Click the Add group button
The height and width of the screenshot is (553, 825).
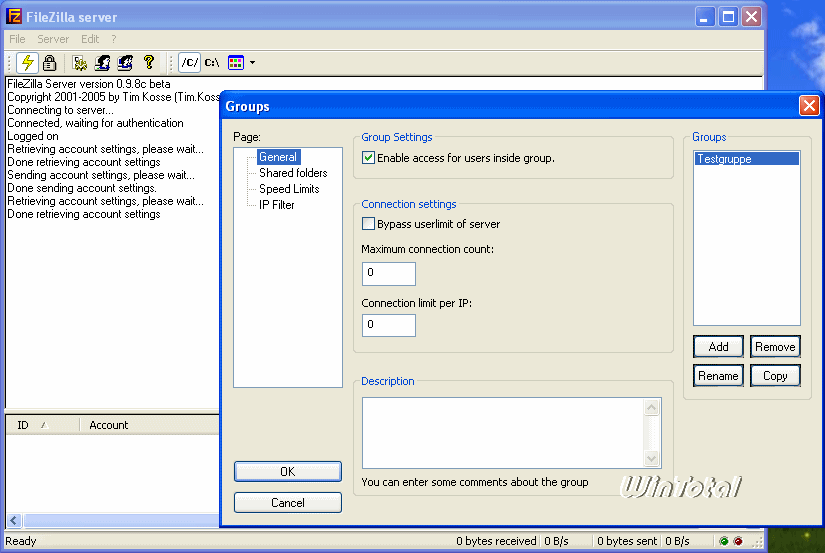pyautogui.click(x=718, y=347)
